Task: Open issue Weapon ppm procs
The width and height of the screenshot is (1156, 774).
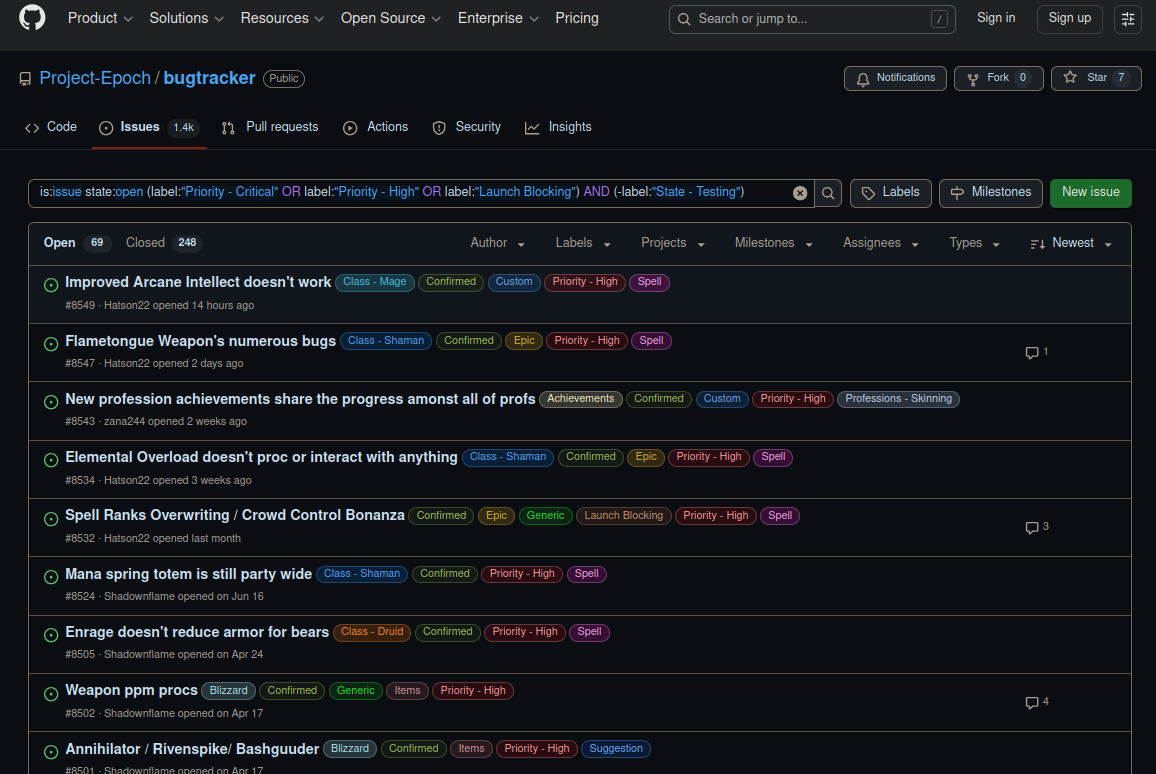Action: [x=131, y=691]
